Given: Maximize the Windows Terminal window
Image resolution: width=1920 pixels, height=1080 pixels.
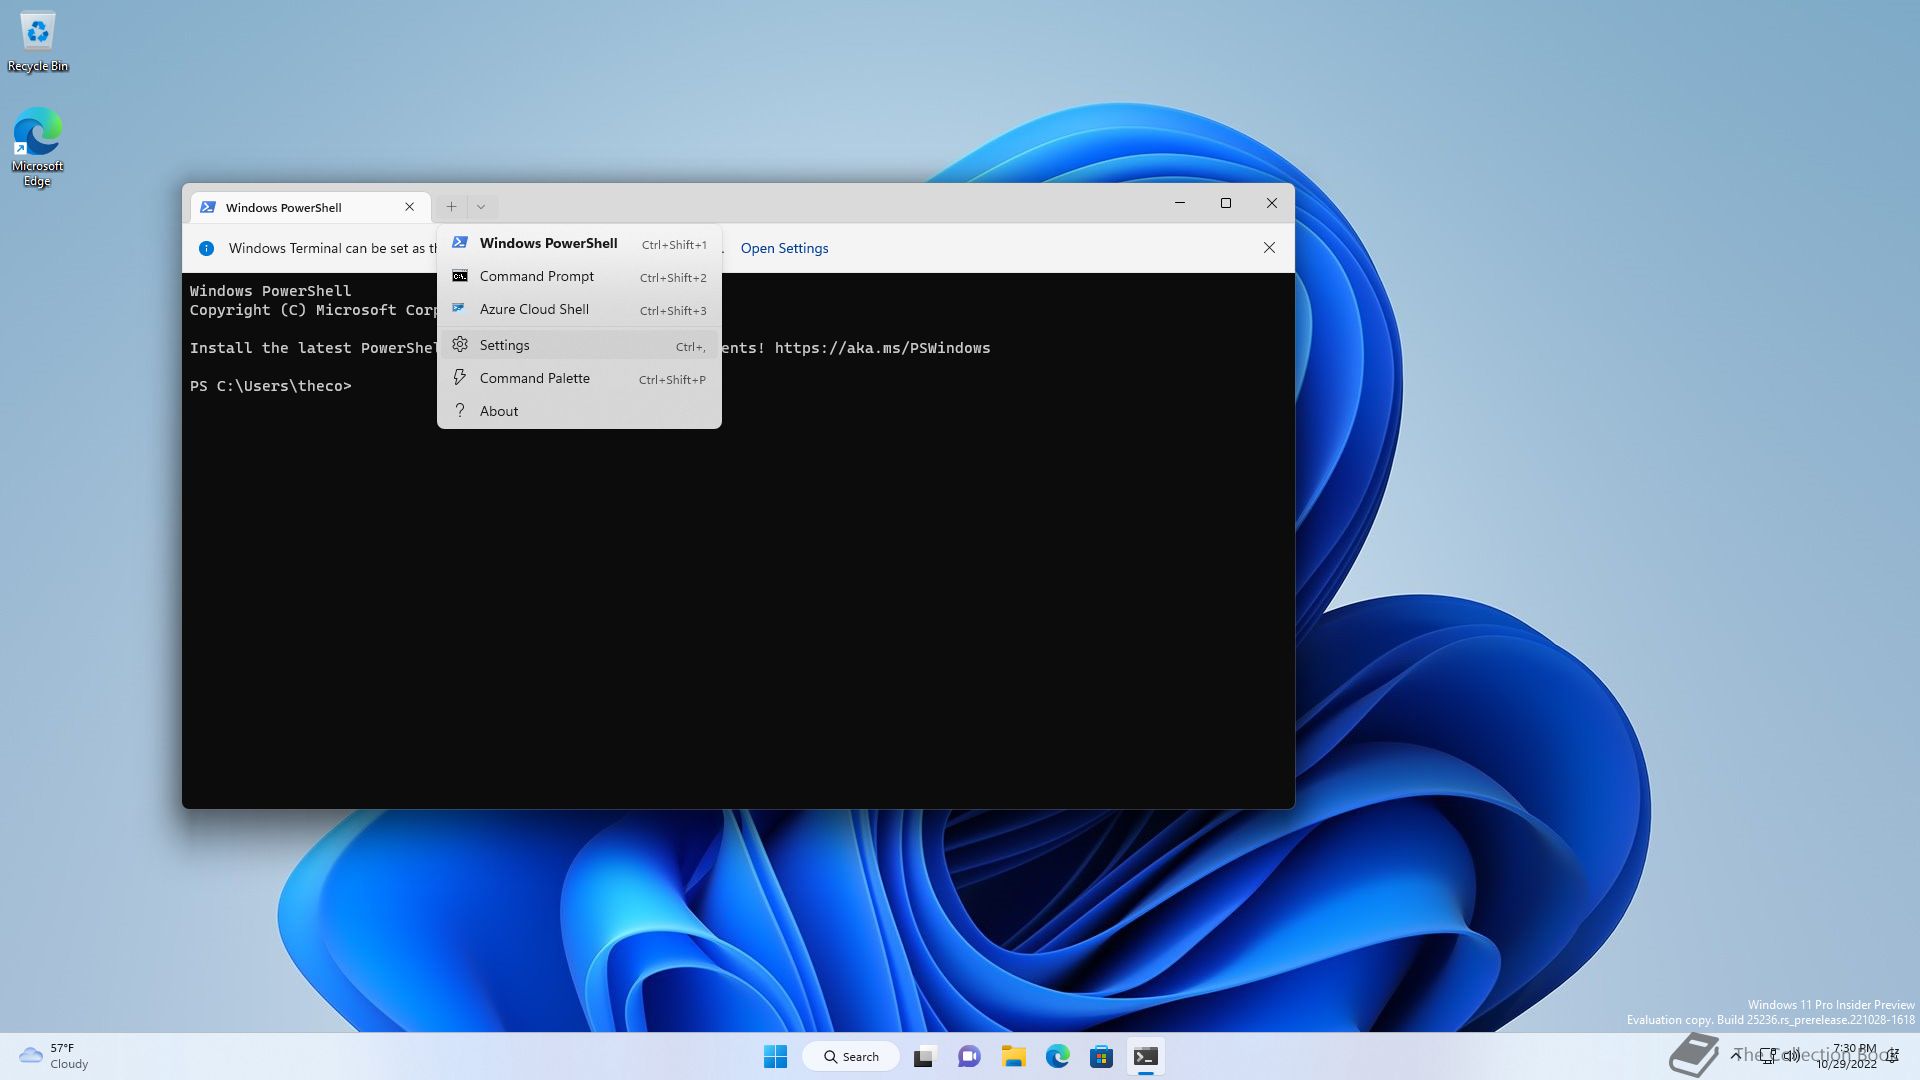Looking at the screenshot, I should pyautogui.click(x=1226, y=203).
